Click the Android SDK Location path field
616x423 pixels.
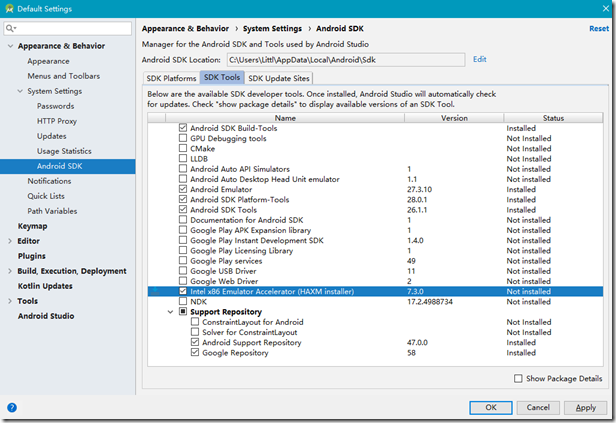346,60
